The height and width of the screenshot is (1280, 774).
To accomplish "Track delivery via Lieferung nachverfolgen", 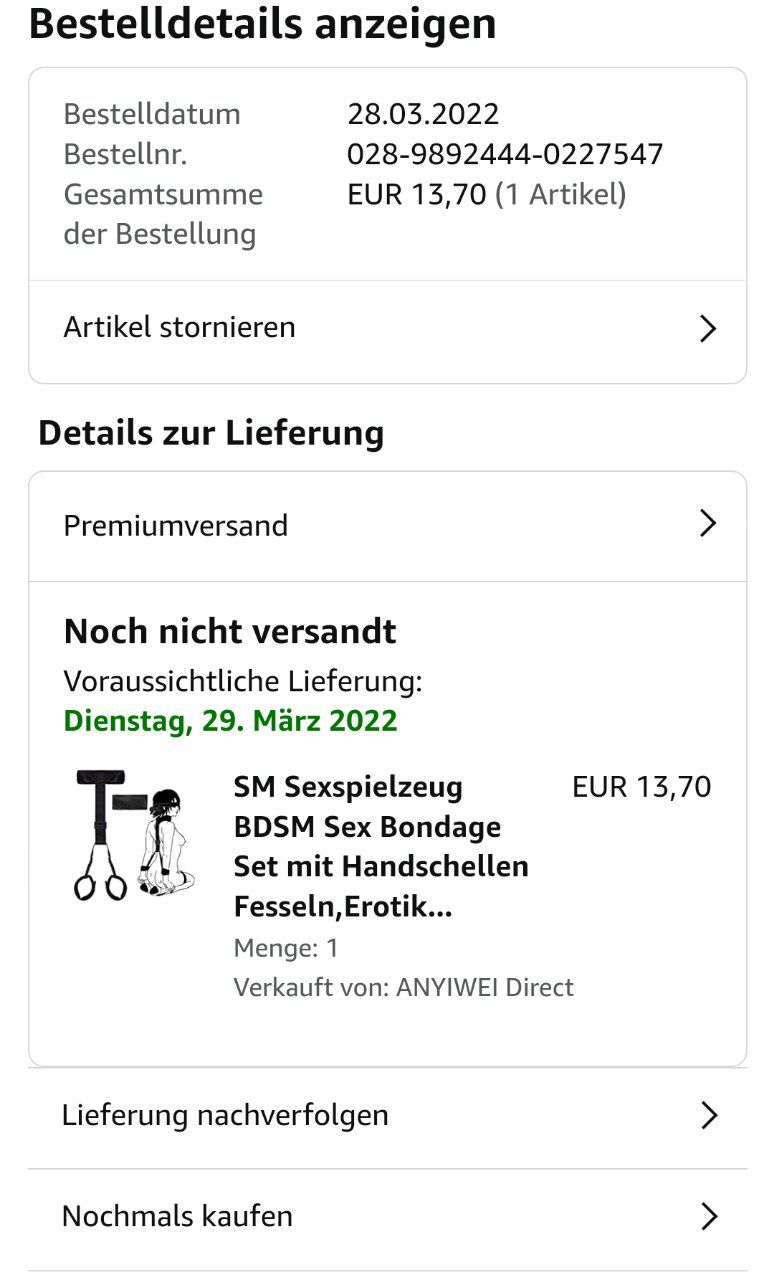I will (225, 1116).
